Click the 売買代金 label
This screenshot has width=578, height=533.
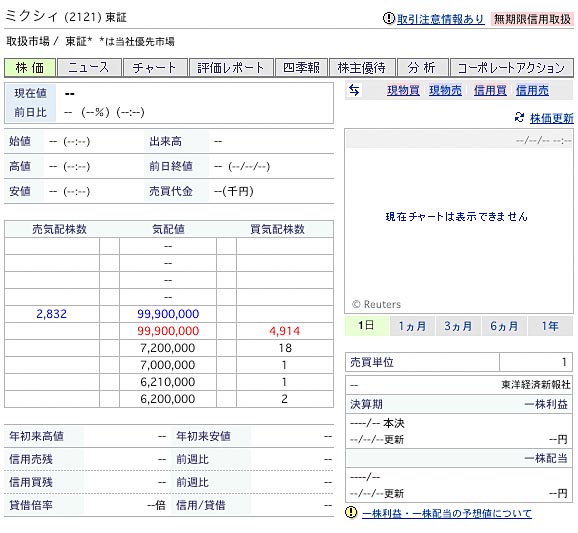pos(171,191)
